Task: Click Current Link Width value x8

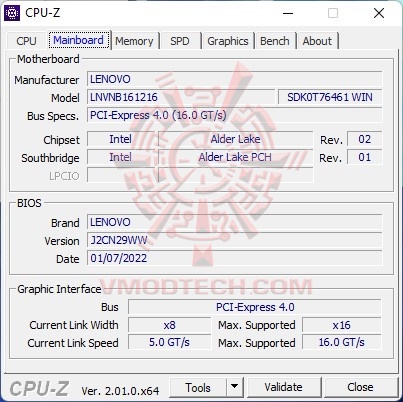Action: pos(169,325)
